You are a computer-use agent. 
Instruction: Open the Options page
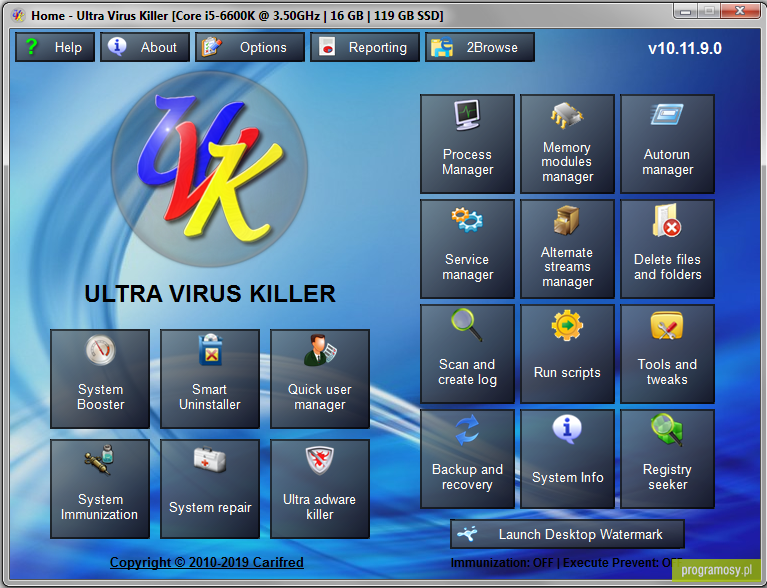[x=250, y=47]
